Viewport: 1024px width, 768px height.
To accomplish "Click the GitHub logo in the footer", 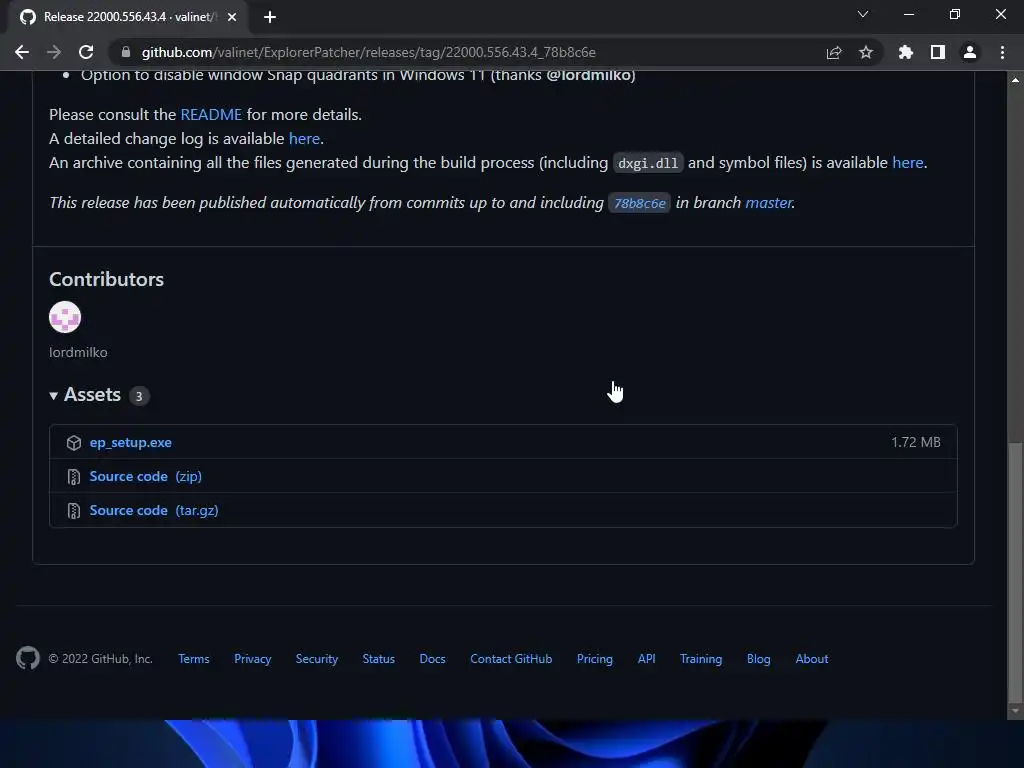I will 28,658.
